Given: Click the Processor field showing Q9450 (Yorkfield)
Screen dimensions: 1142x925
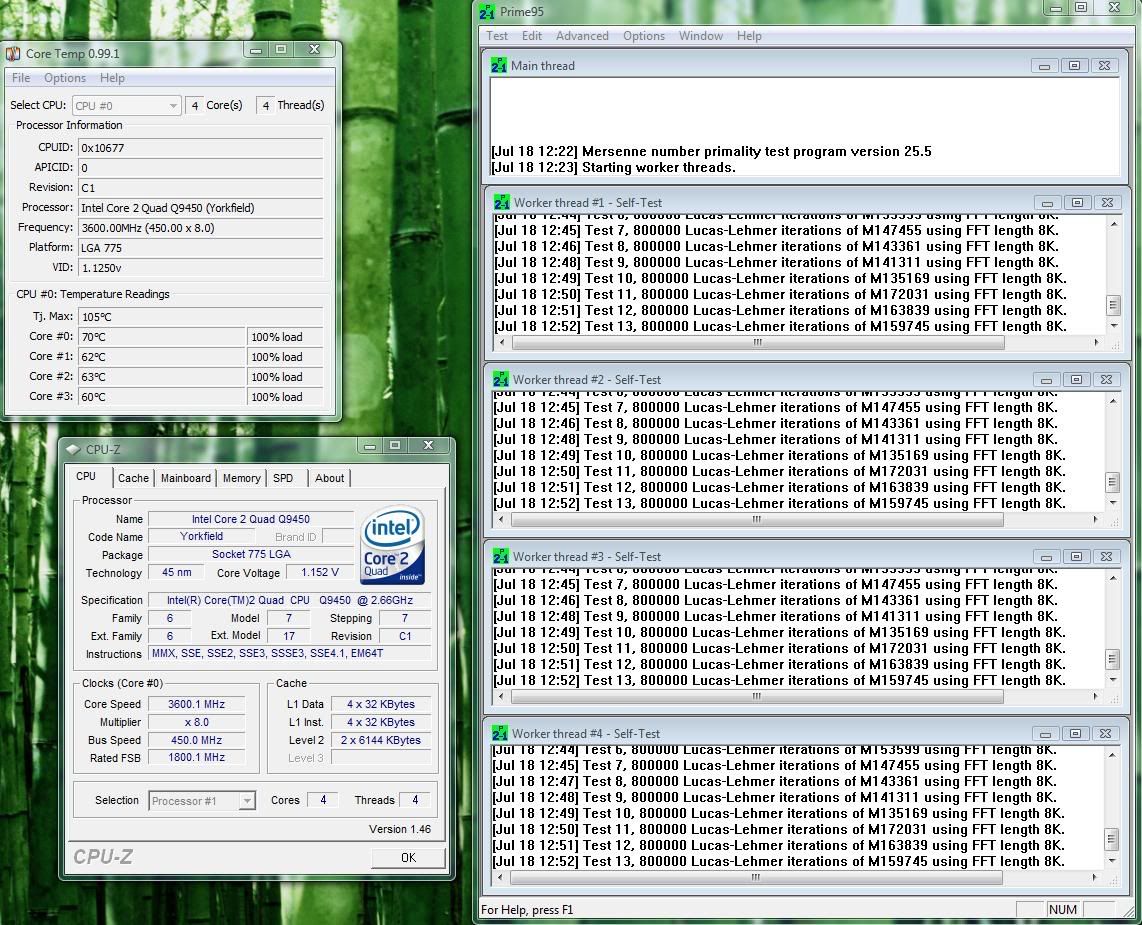Looking at the screenshot, I should [x=200, y=208].
